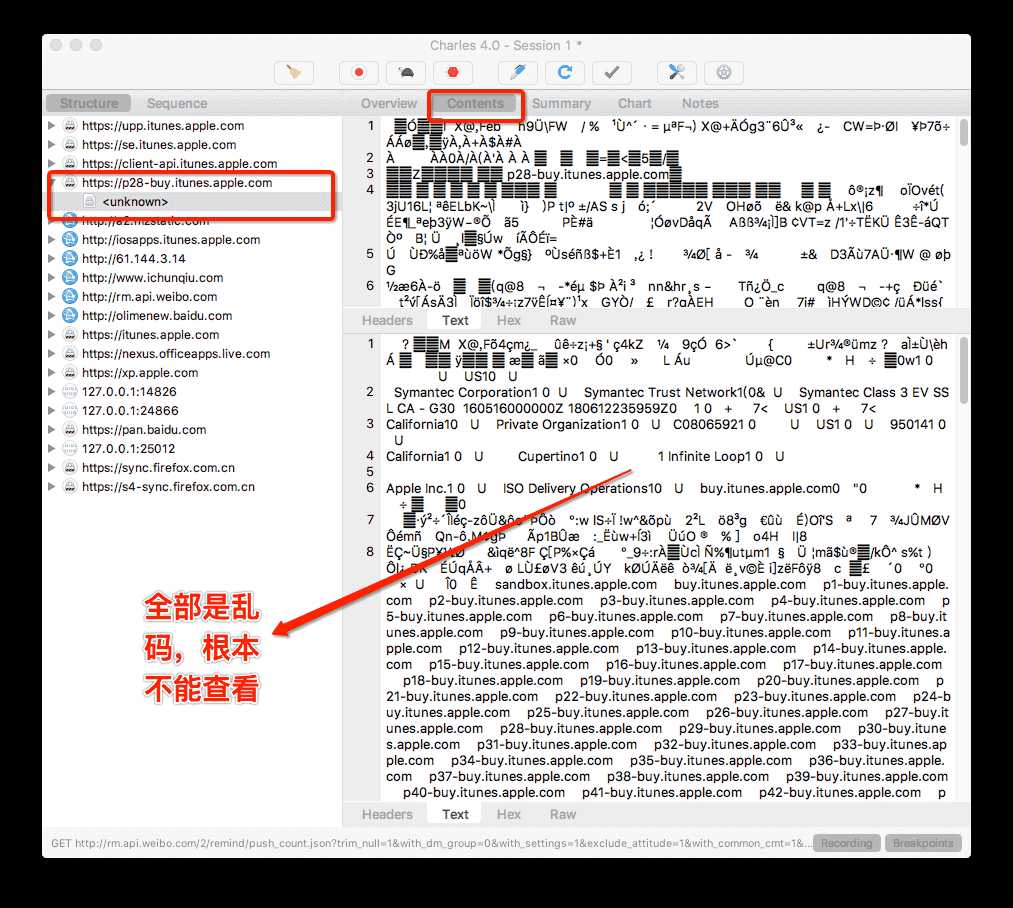1013x908 pixels.
Task: Click globe icon of olimenew.baidu.com
Action: click(x=70, y=315)
